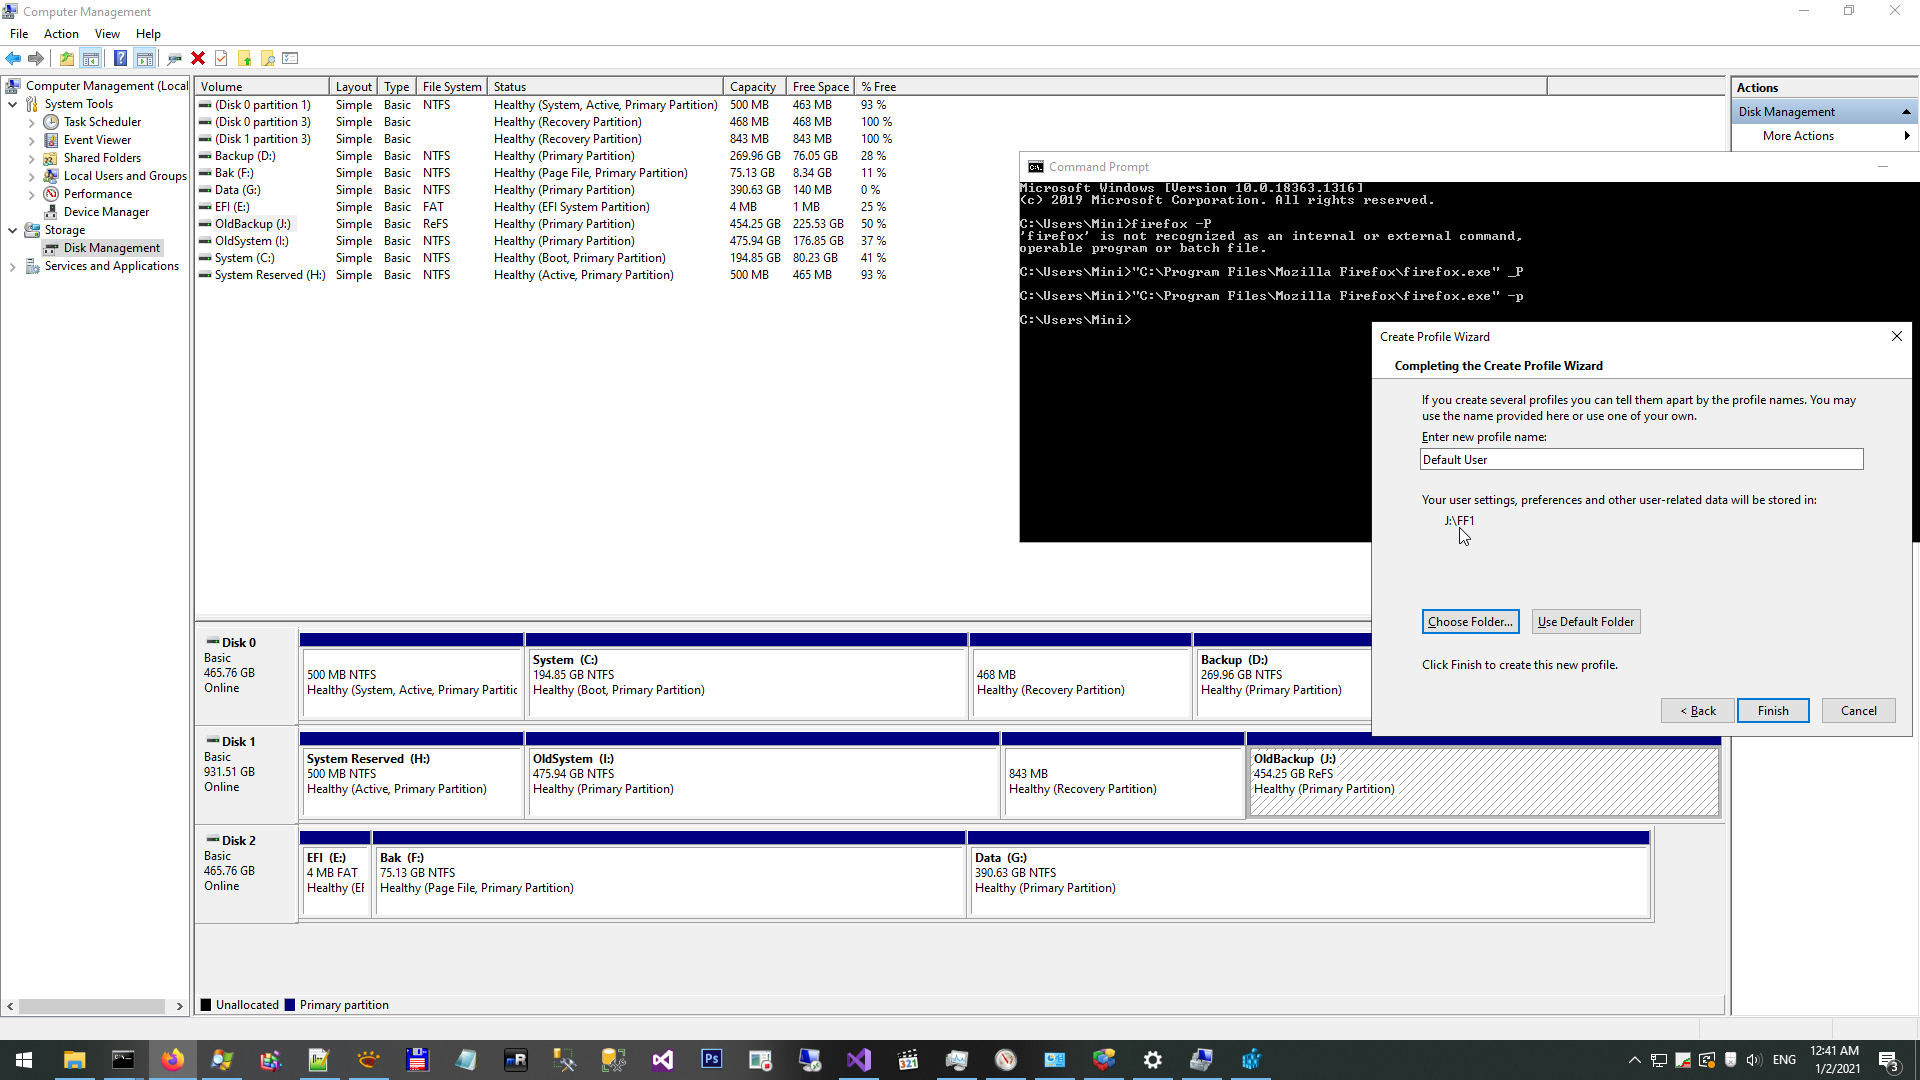The height and width of the screenshot is (1080, 1920).
Task: Click the blue Back arrow in toolbar
Action: [13, 58]
